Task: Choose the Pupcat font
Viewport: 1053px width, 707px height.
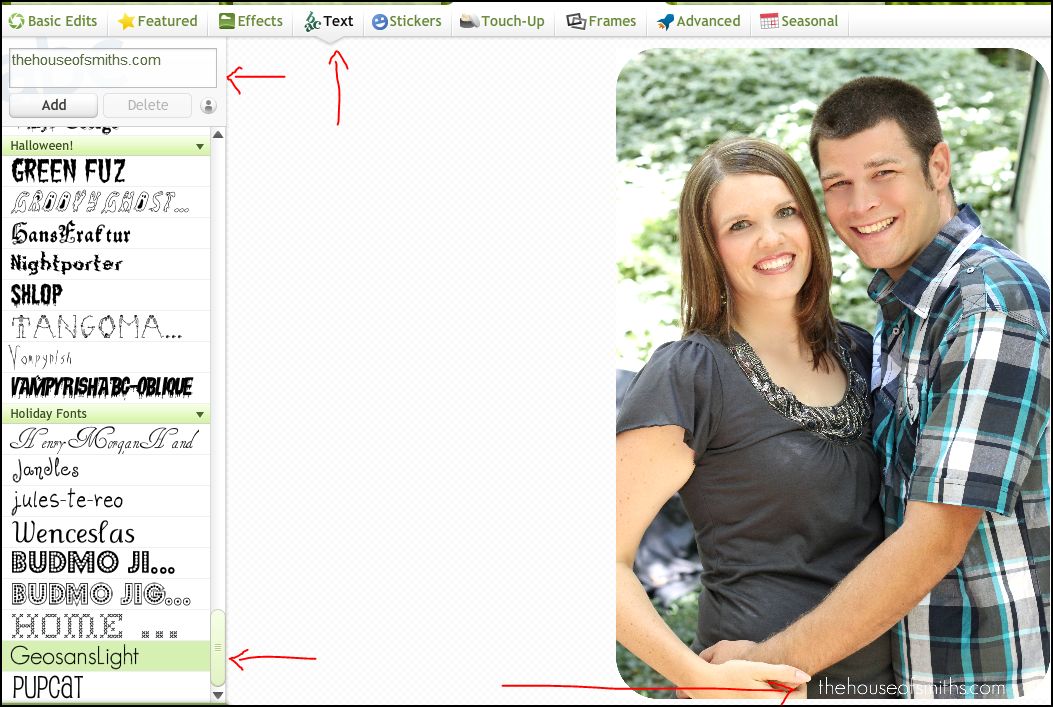Action: [106, 687]
